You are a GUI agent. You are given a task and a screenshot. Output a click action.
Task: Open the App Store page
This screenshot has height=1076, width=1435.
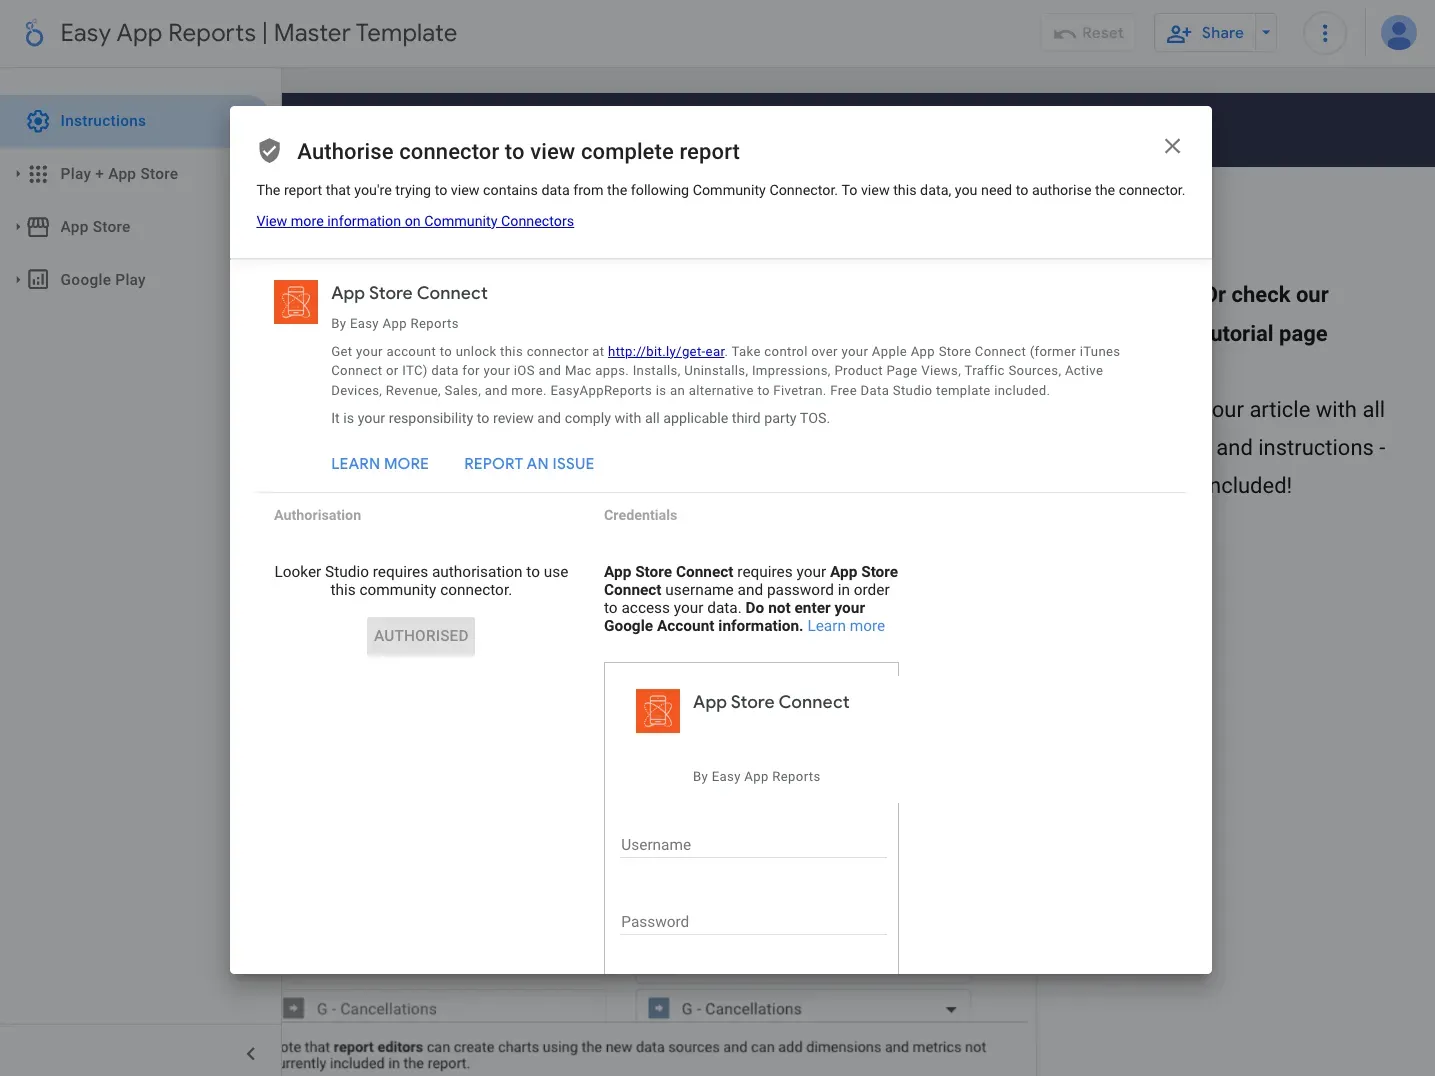(x=95, y=227)
